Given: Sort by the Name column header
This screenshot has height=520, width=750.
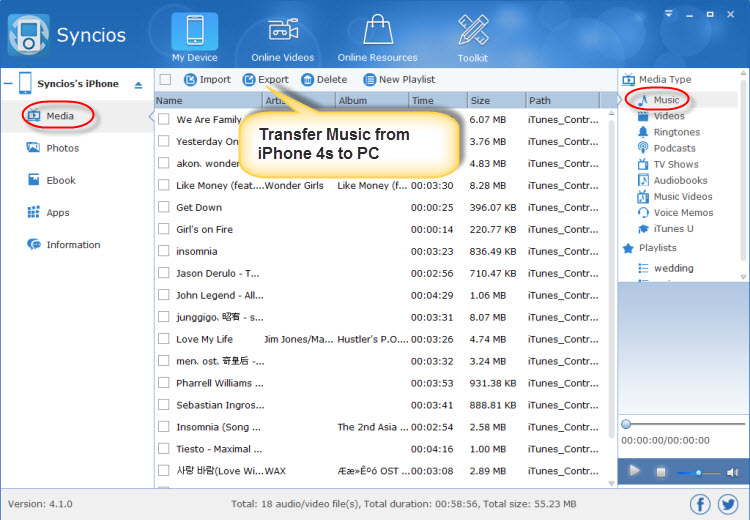Looking at the screenshot, I should 208,100.
